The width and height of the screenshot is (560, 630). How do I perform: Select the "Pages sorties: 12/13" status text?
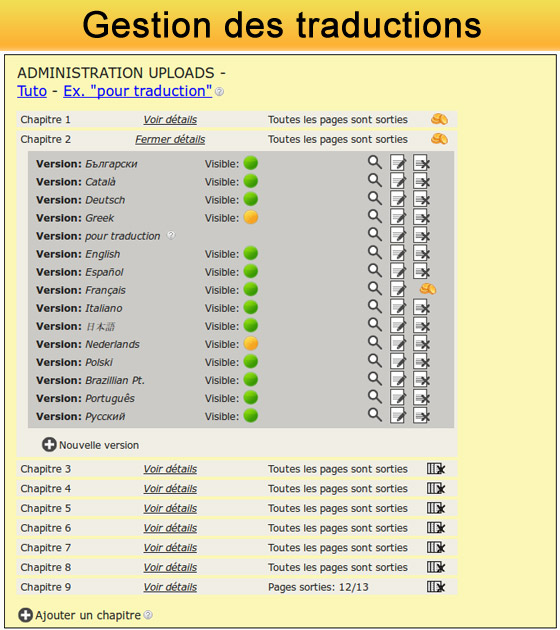(318, 587)
